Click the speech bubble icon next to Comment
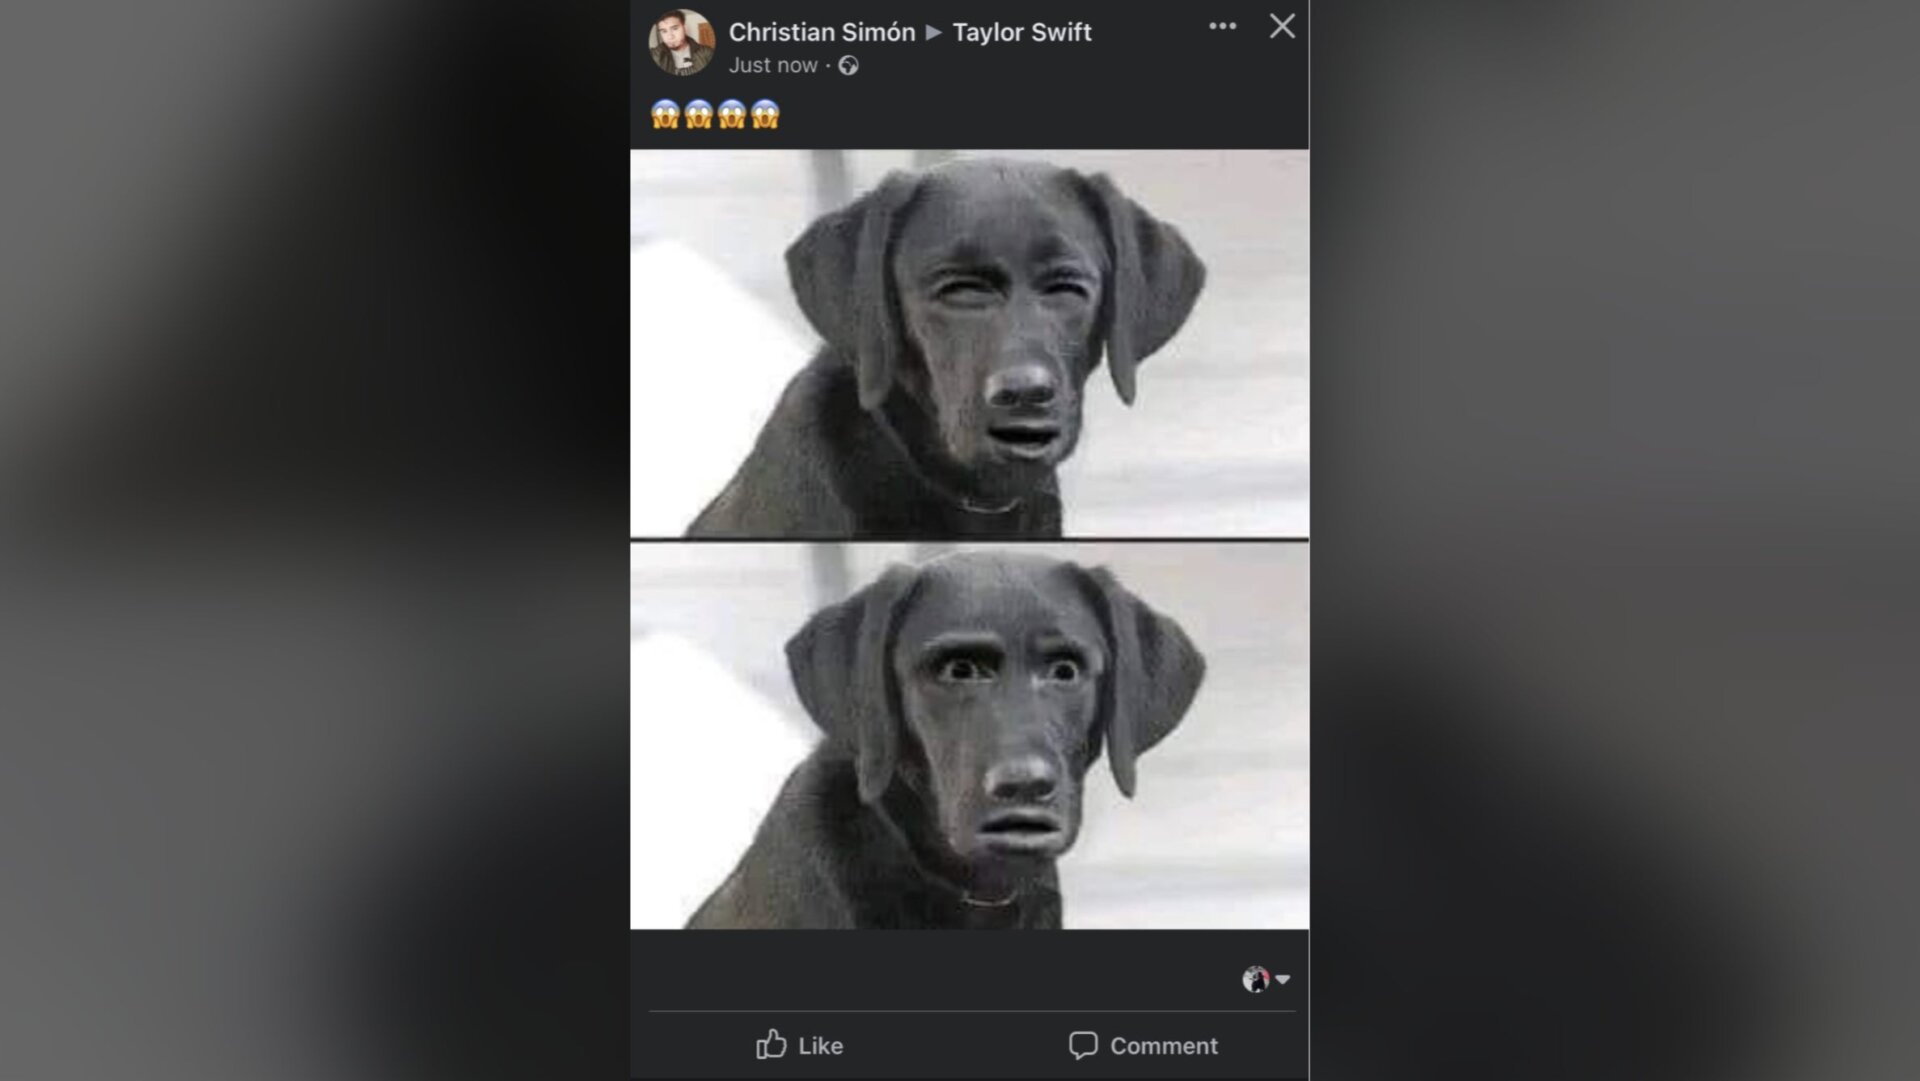1920x1081 pixels. [x=1086, y=1046]
